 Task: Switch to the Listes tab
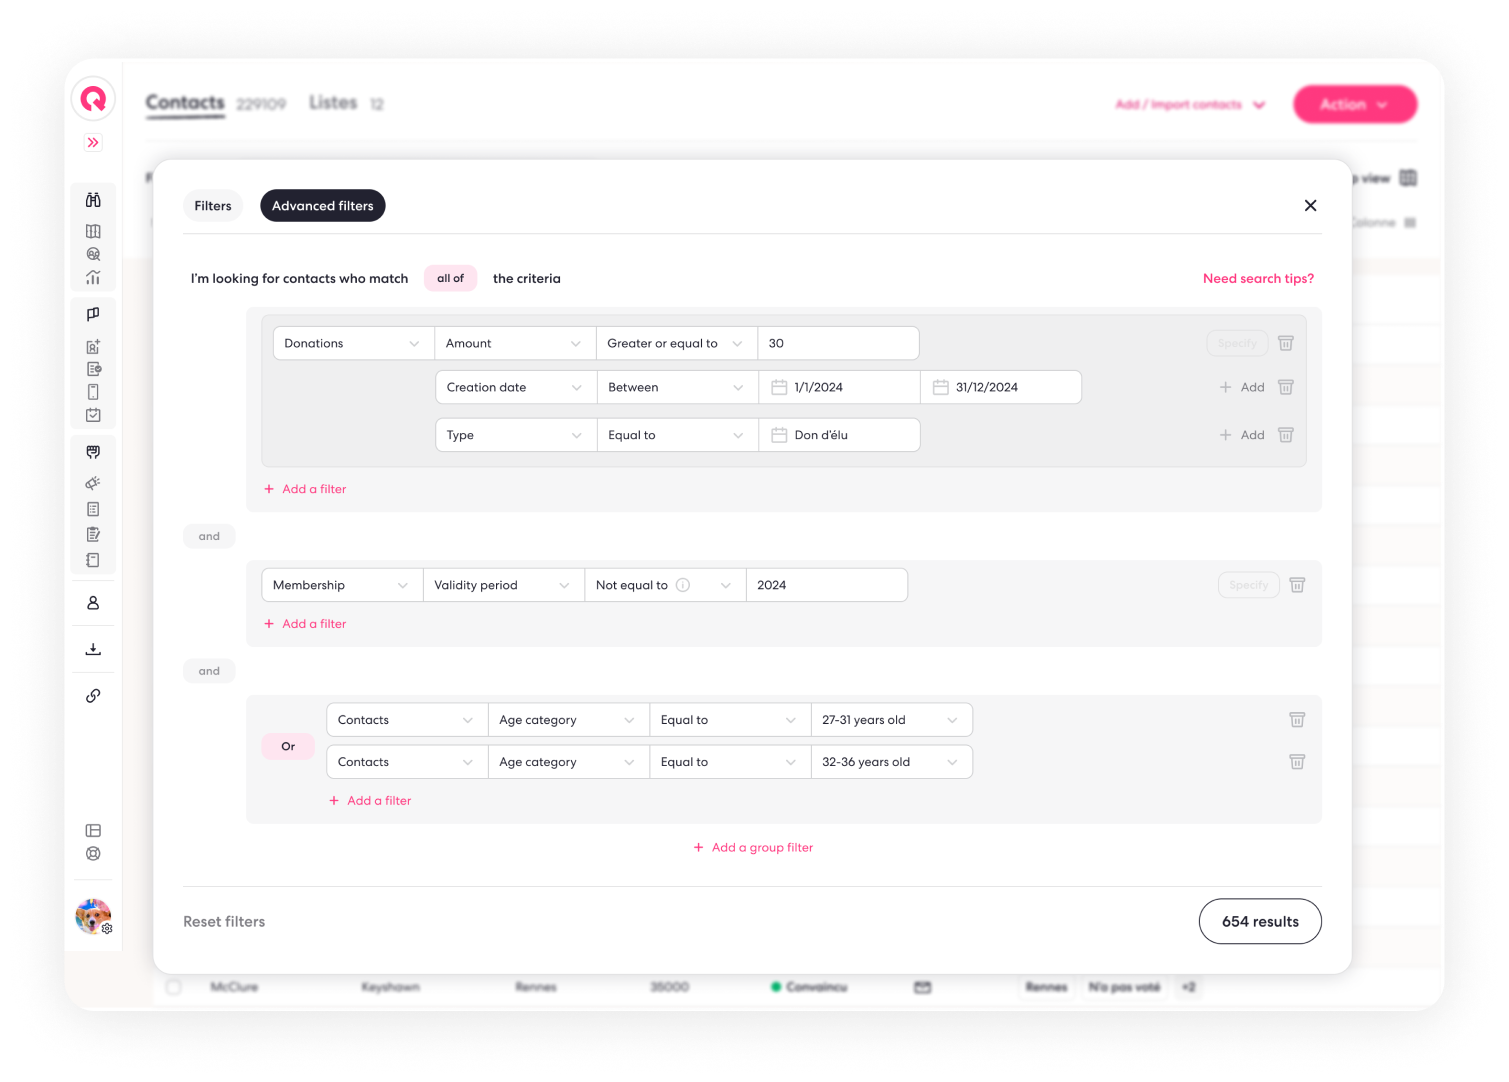[333, 103]
